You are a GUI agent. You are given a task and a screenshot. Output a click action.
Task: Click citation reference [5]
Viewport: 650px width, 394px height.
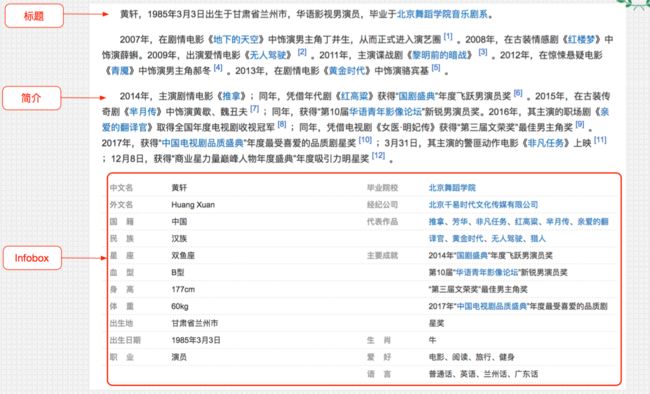[436, 68]
